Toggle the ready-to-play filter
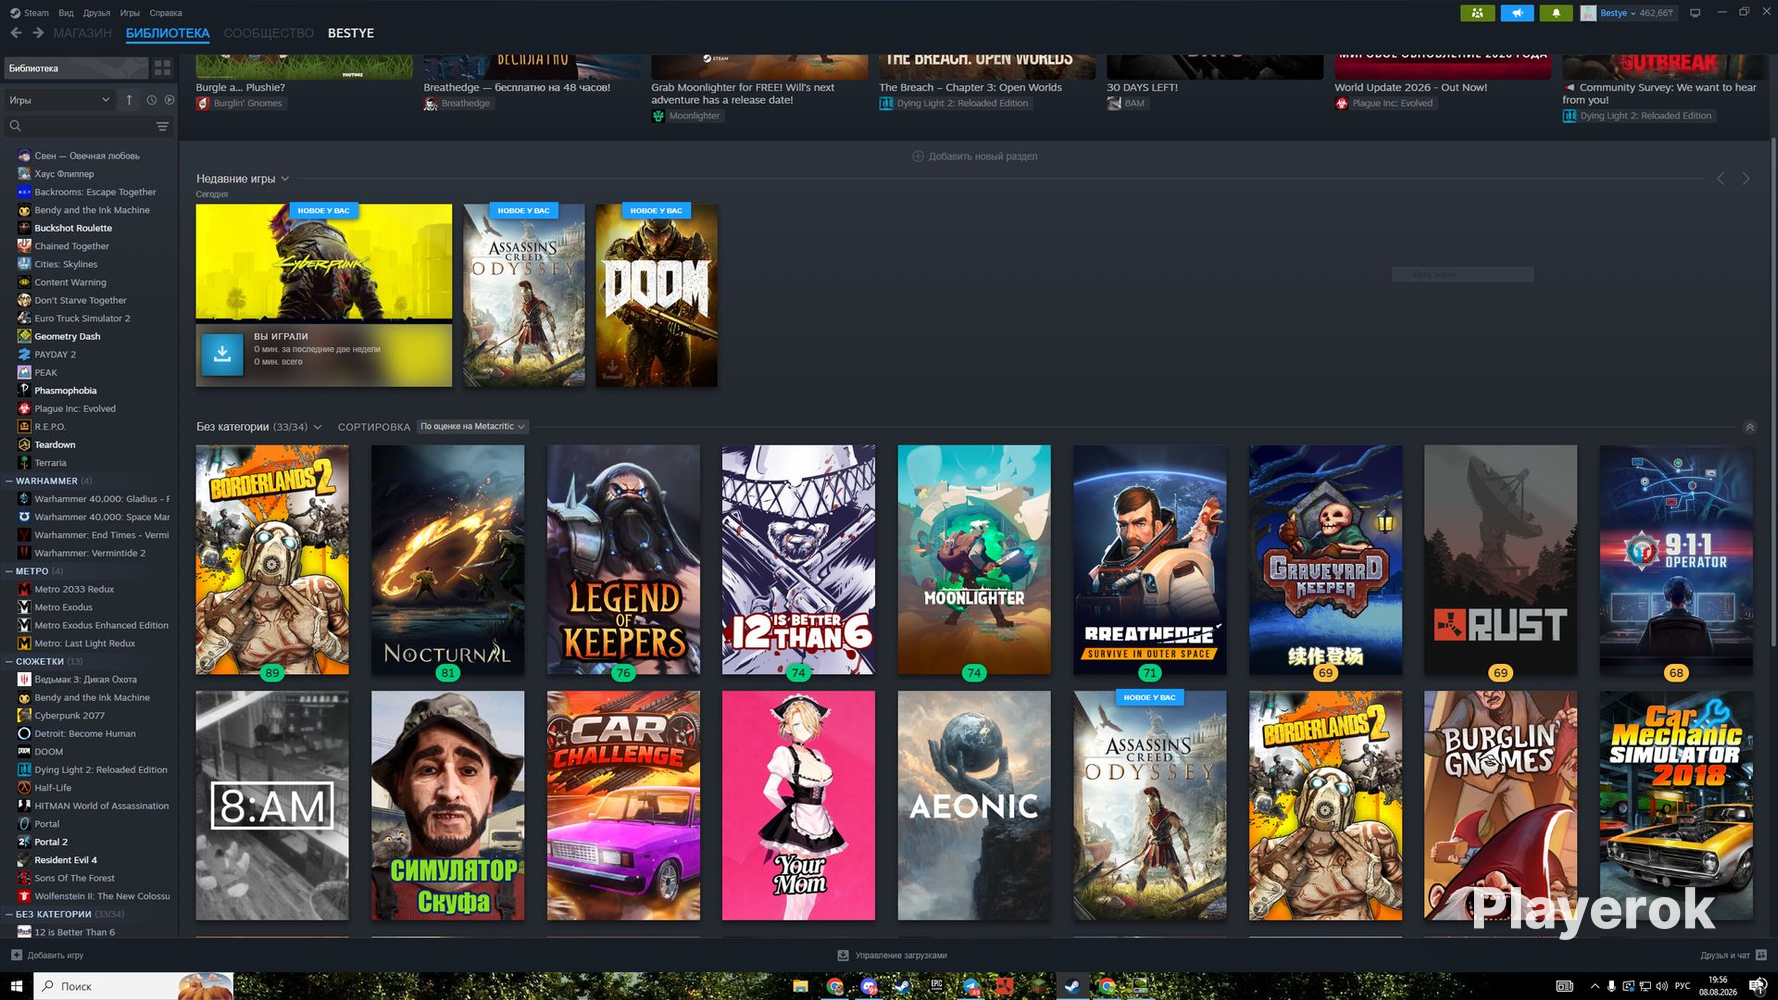 tap(169, 100)
